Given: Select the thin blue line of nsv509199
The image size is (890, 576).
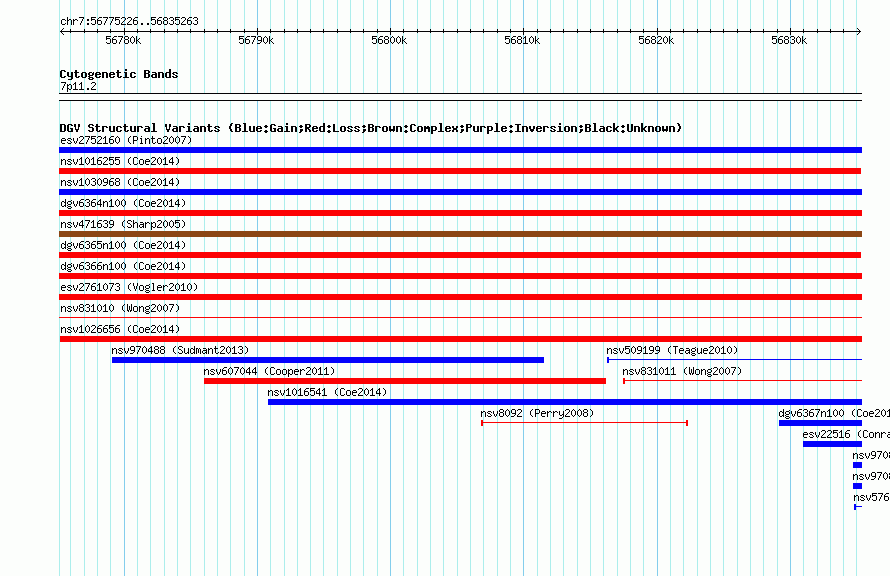Looking at the screenshot, I should tap(734, 360).
